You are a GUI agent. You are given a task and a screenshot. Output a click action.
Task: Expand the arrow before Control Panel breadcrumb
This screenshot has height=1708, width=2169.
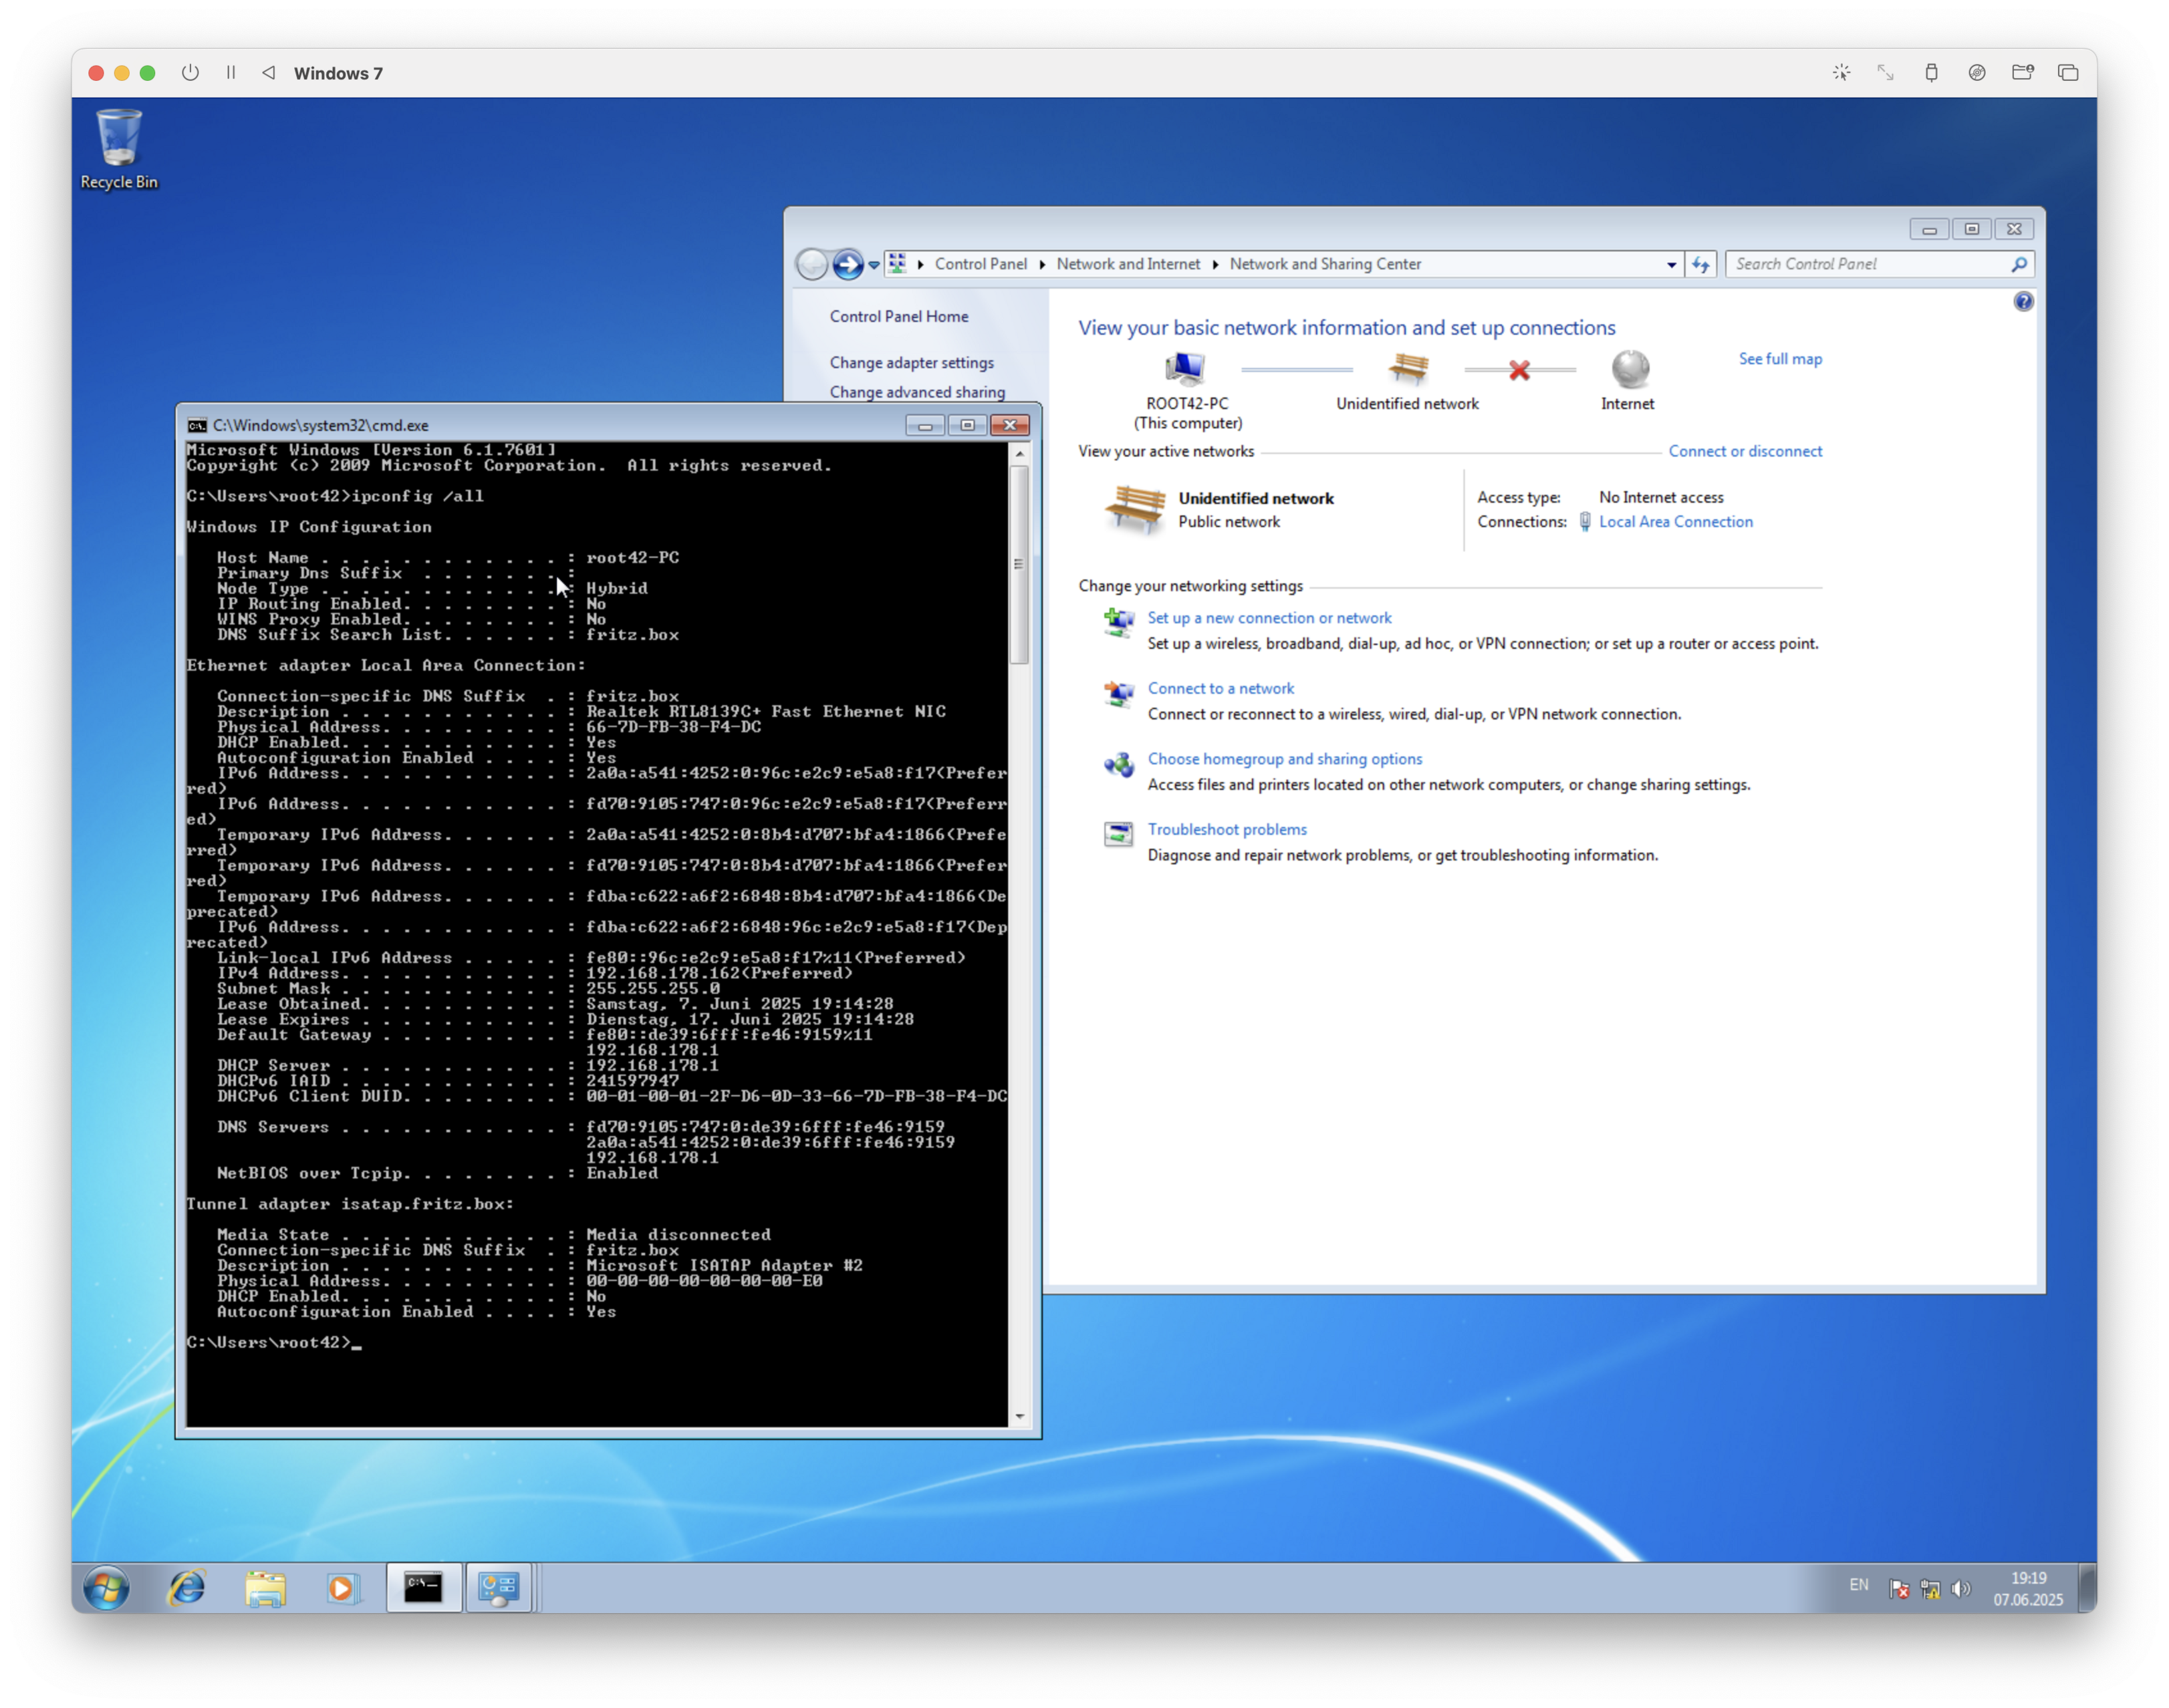coord(920,264)
